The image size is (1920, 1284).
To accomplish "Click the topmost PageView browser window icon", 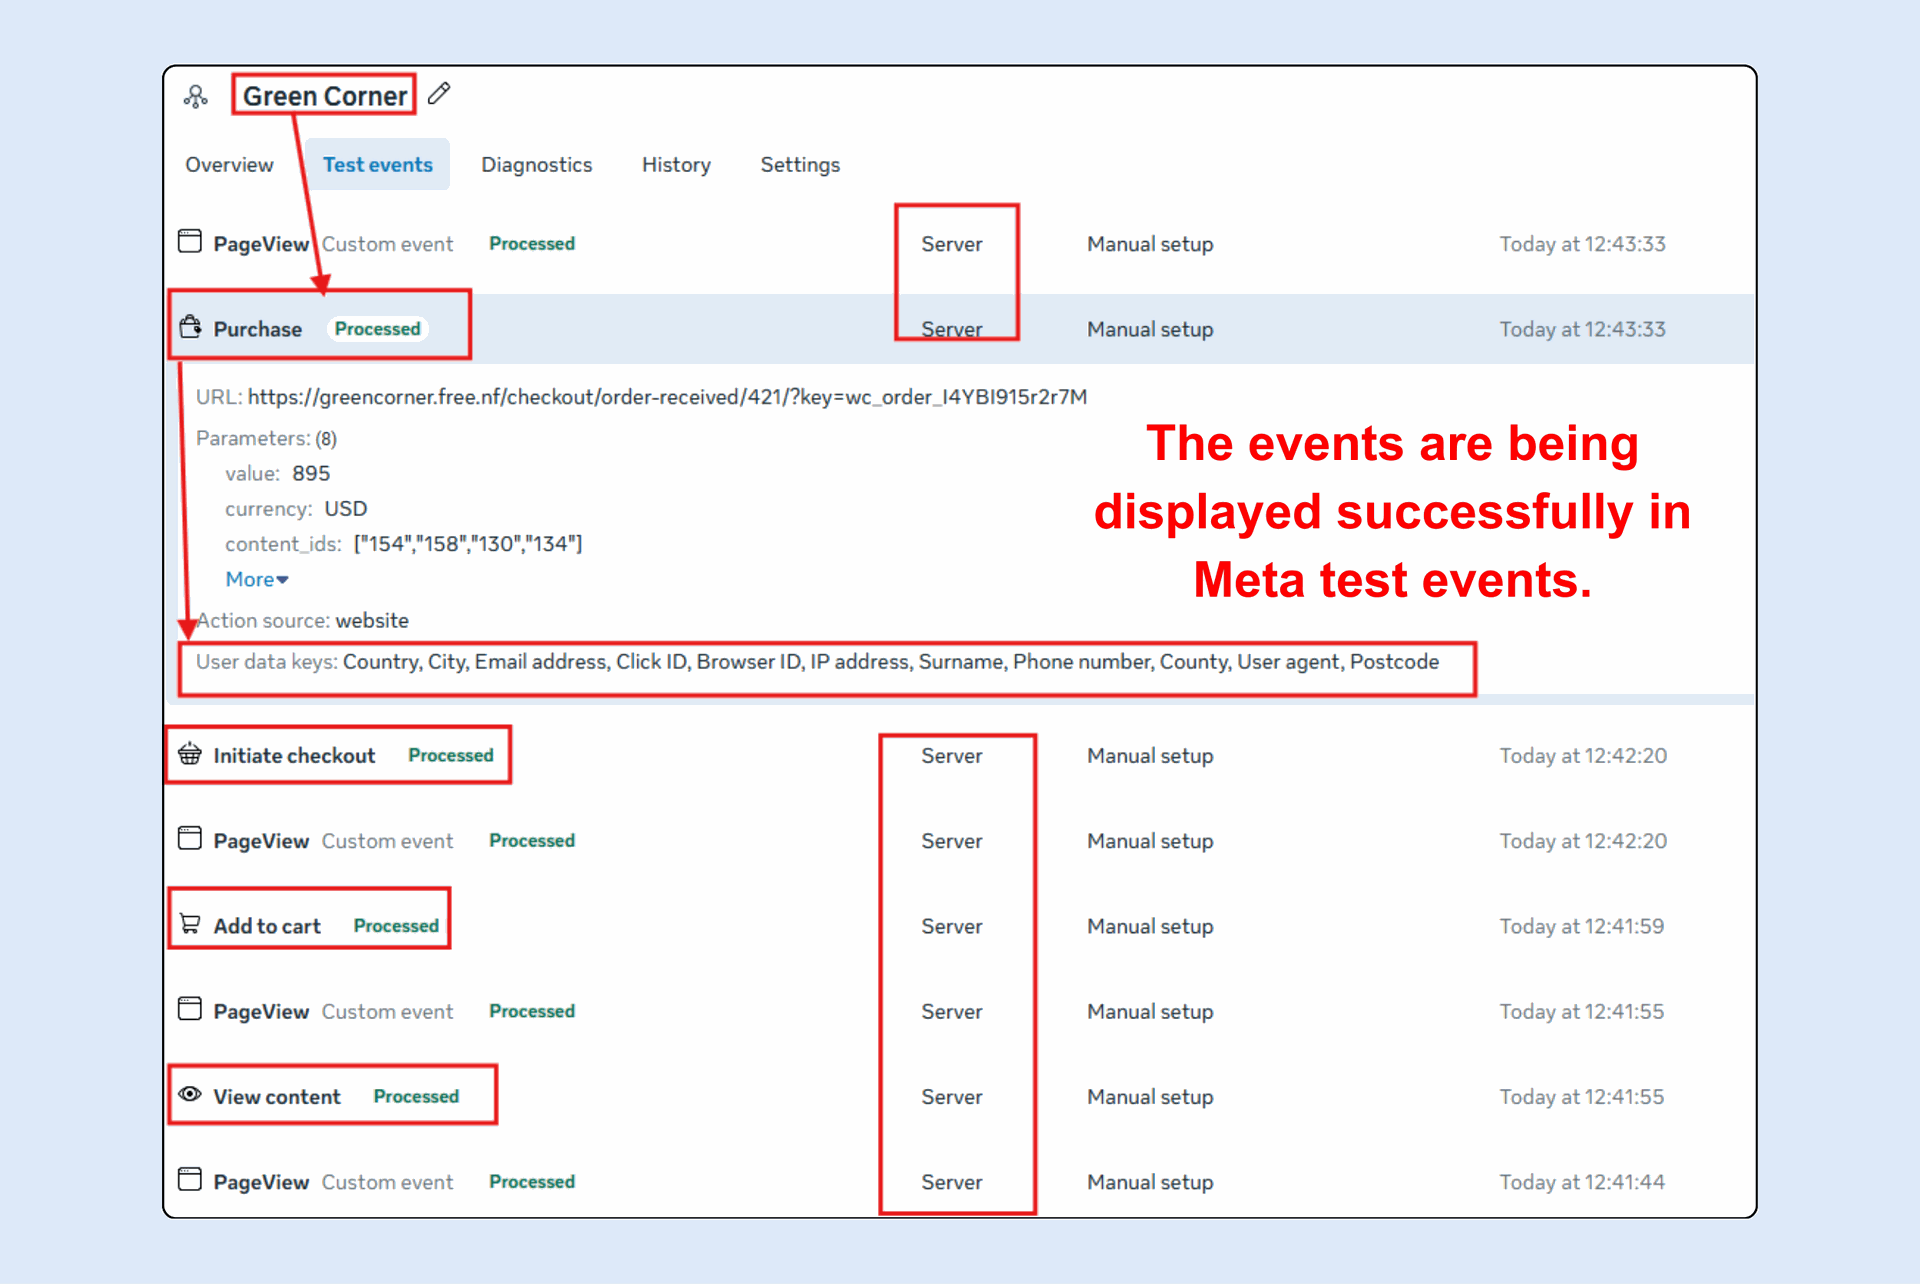I will click(190, 242).
